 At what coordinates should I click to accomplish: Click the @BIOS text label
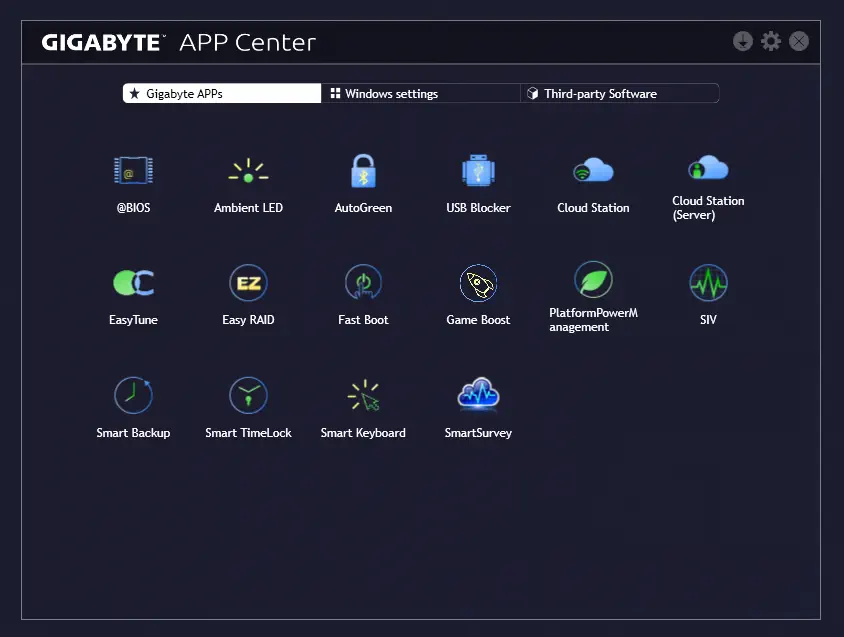tap(133, 208)
